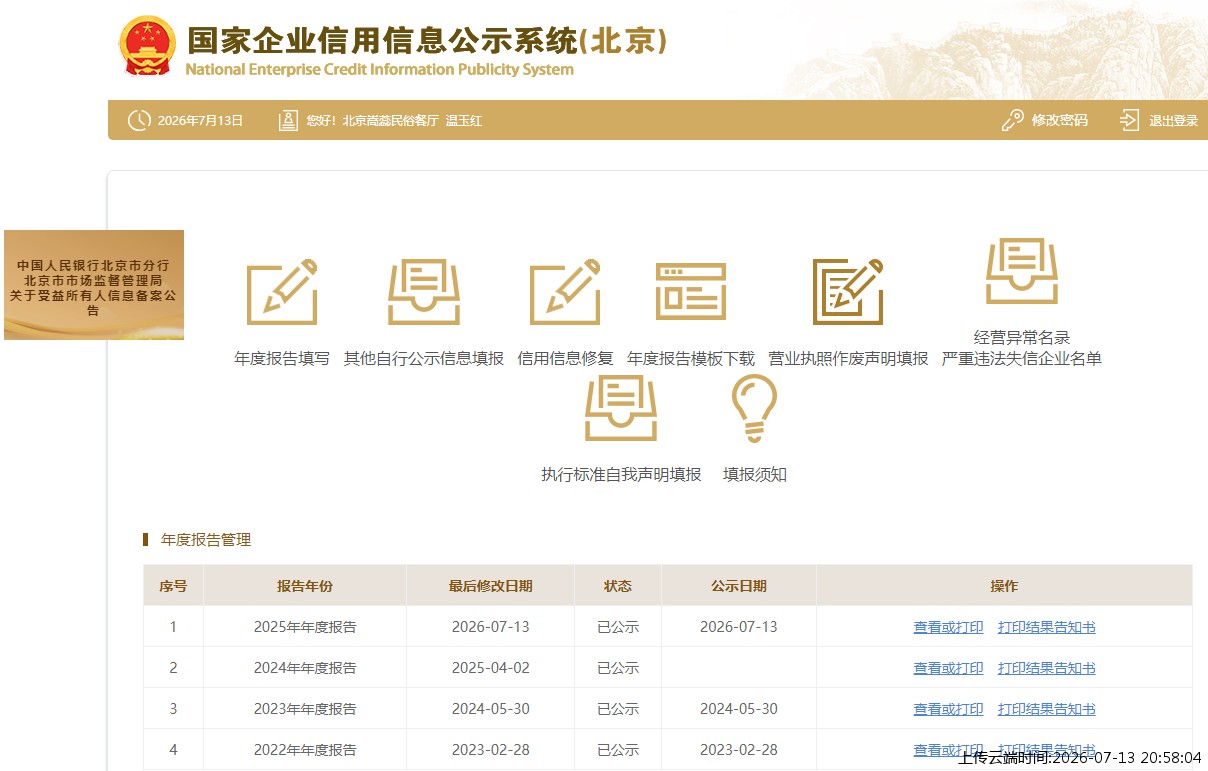Open the 其他自行公示信息填报 inbox icon
The image size is (1208, 771).
click(x=424, y=291)
